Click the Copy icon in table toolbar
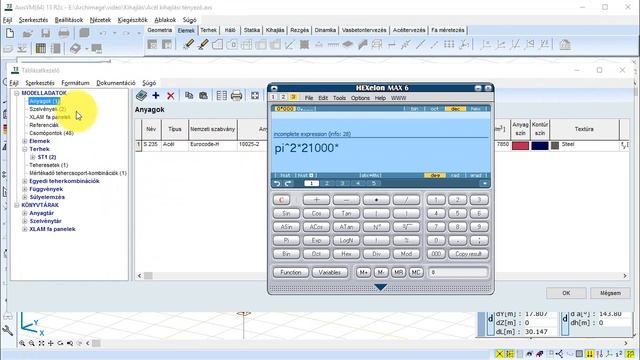The width and height of the screenshot is (640, 360). tap(189, 96)
